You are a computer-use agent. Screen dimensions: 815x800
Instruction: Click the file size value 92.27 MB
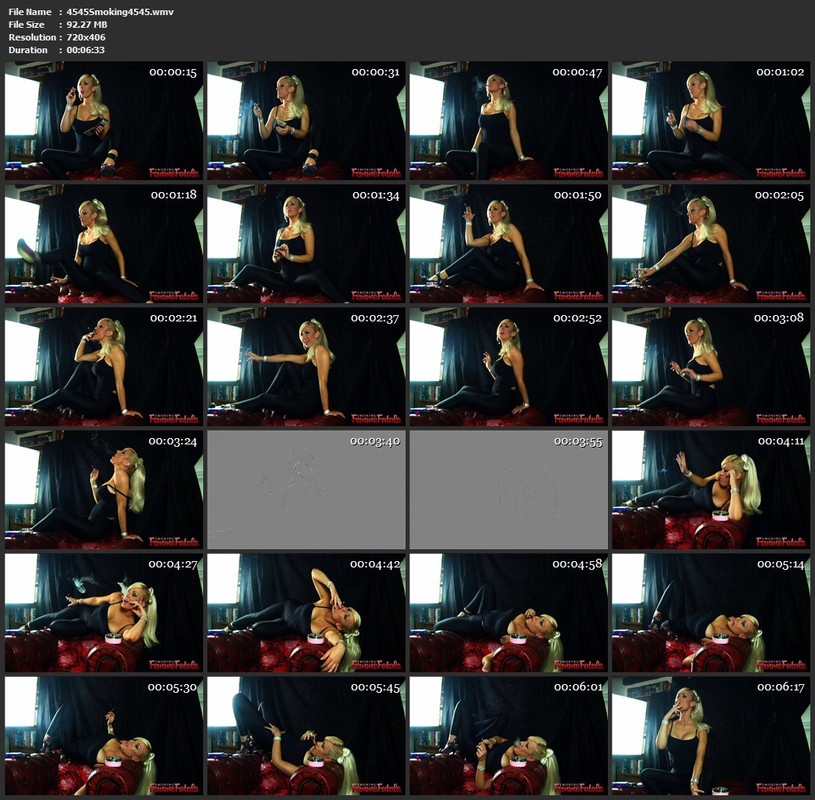[x=87, y=24]
